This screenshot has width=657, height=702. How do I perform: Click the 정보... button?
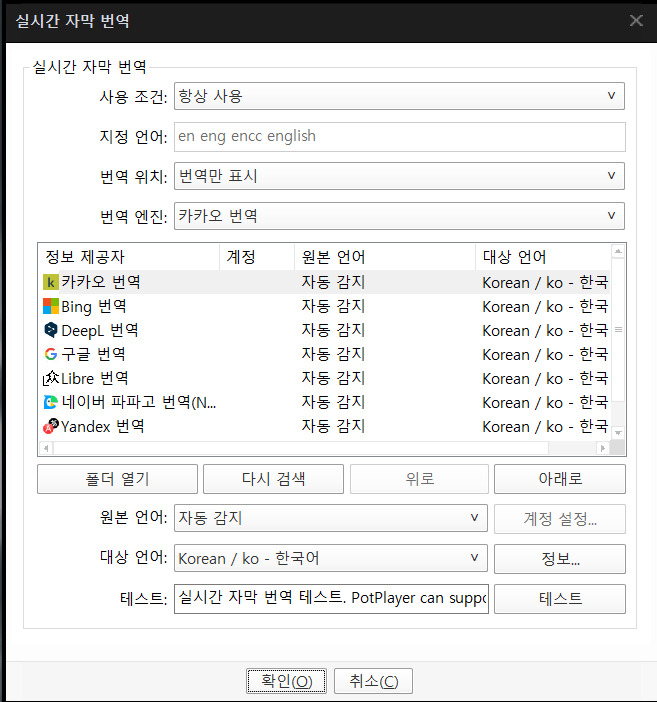click(560, 559)
